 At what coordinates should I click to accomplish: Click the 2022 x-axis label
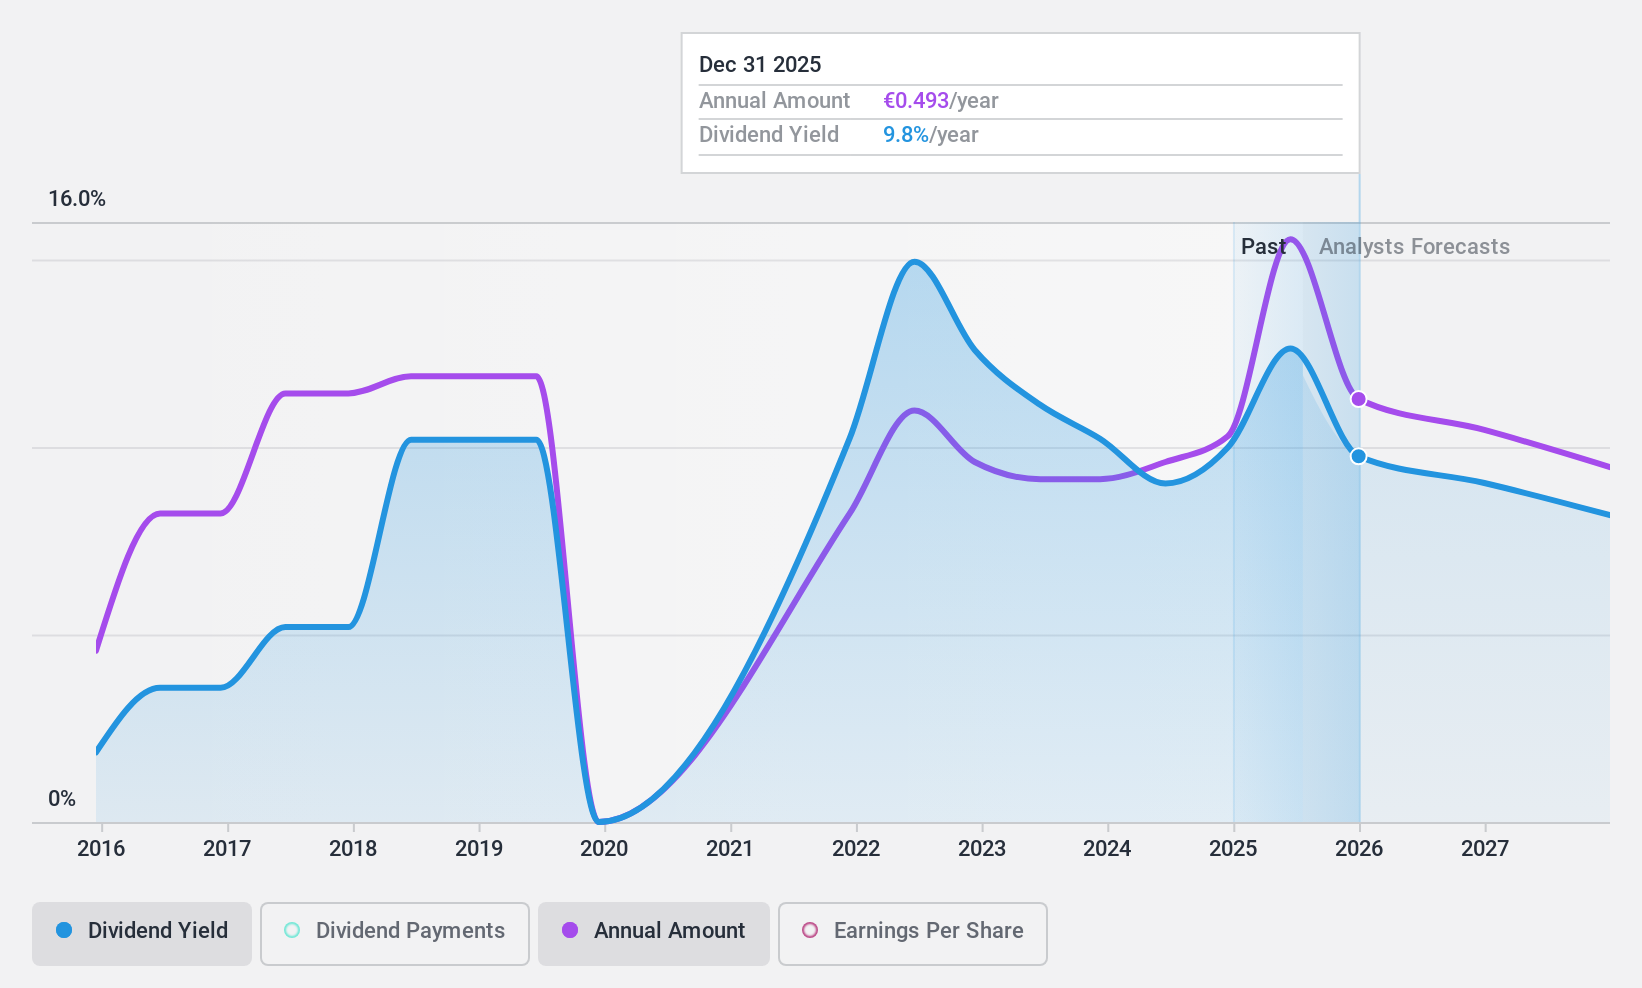pos(856,849)
